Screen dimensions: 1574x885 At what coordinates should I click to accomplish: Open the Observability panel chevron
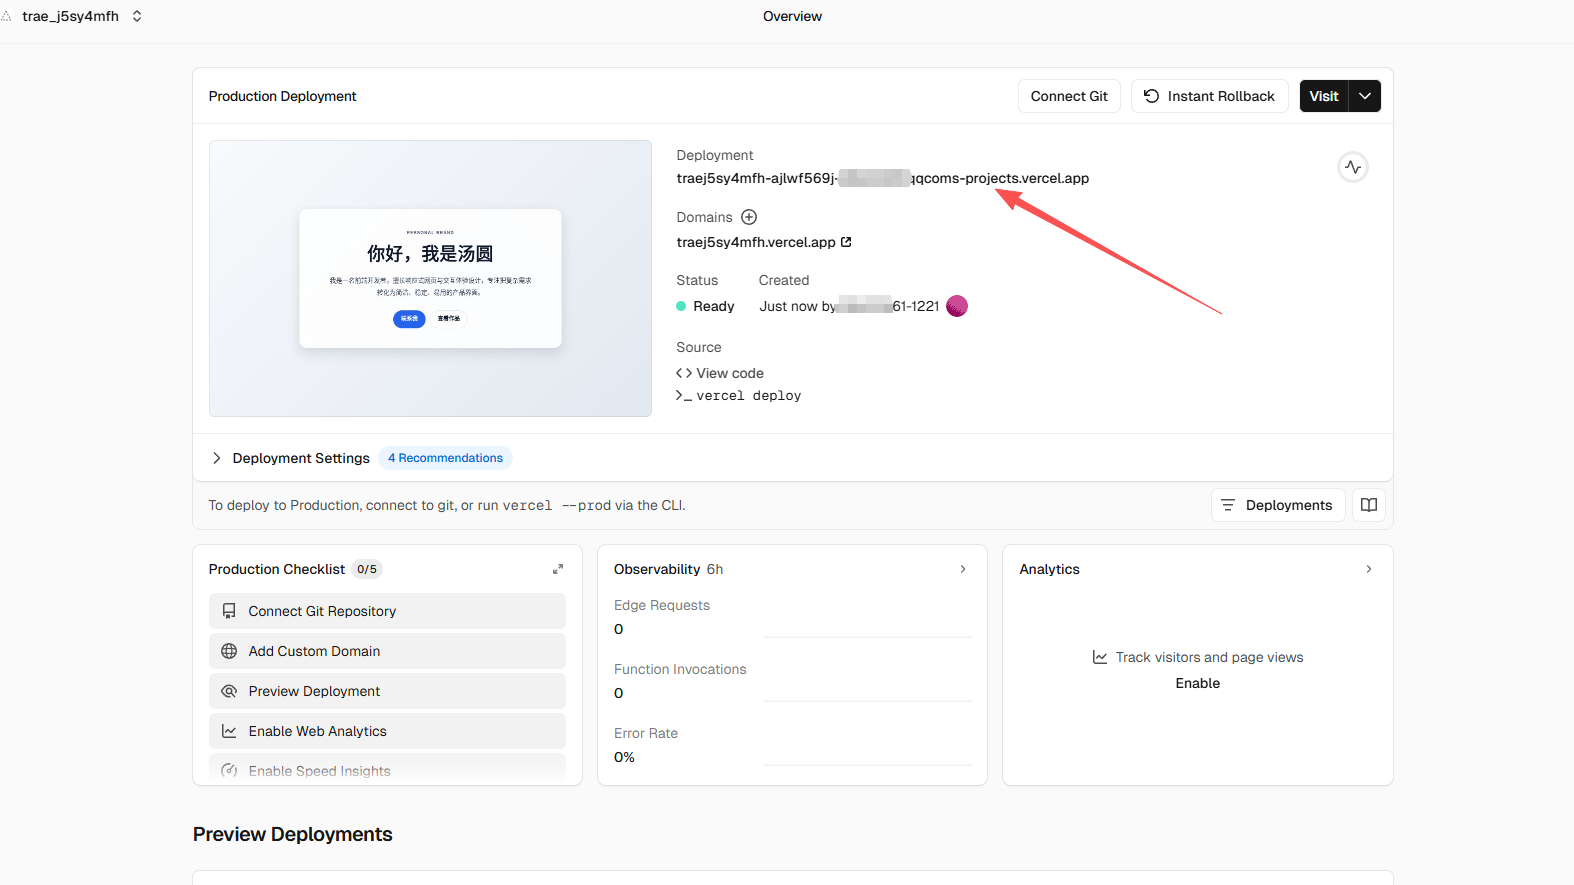coord(963,569)
